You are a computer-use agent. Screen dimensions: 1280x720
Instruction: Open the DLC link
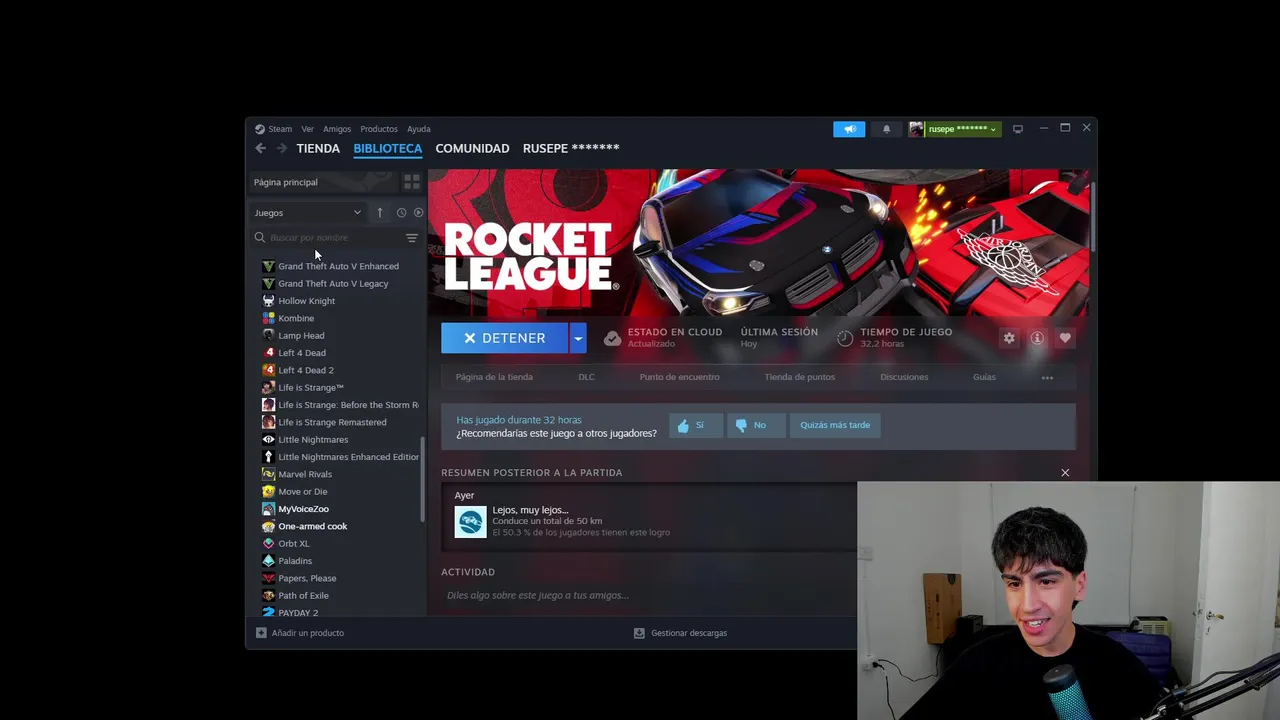pyautogui.click(x=586, y=377)
